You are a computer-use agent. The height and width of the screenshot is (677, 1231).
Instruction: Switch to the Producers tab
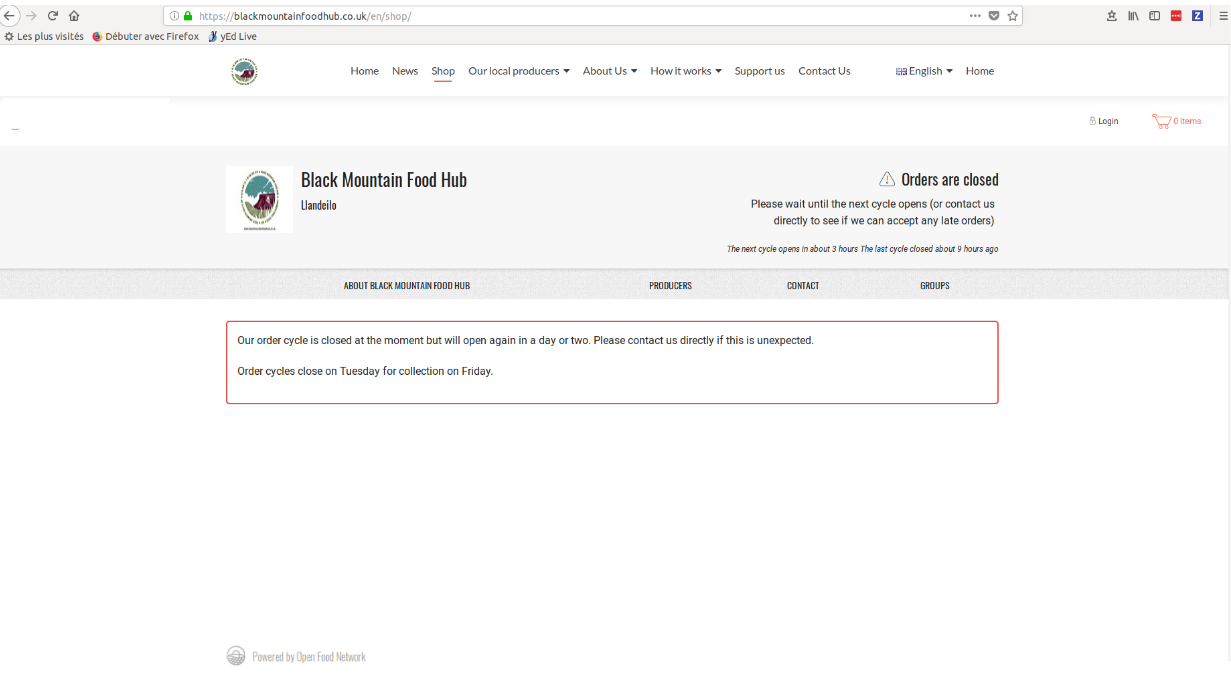(x=670, y=286)
